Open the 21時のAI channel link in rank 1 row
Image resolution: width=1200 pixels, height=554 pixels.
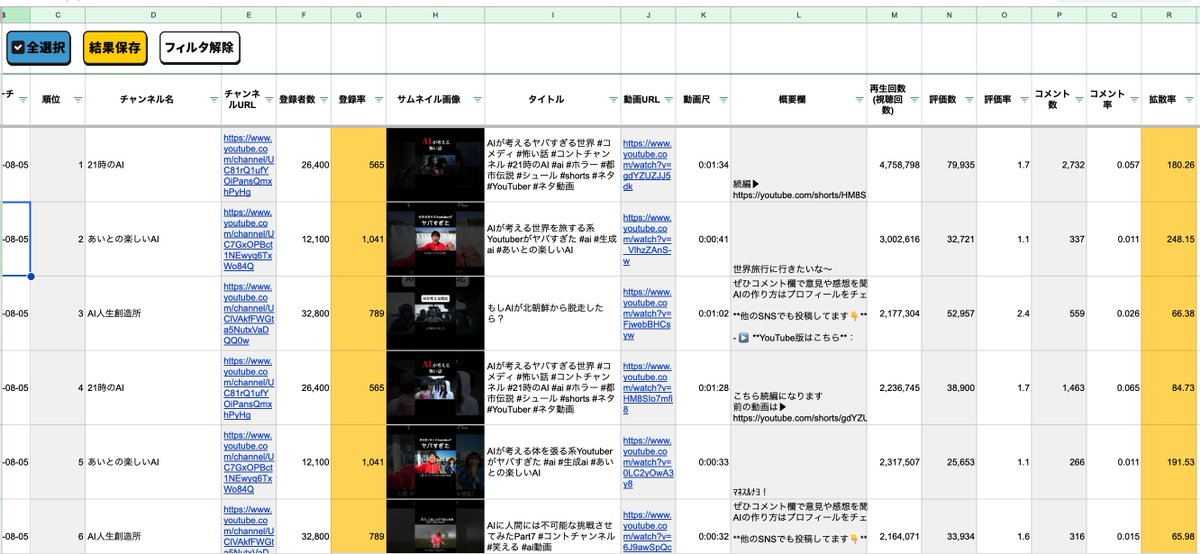tap(247, 164)
